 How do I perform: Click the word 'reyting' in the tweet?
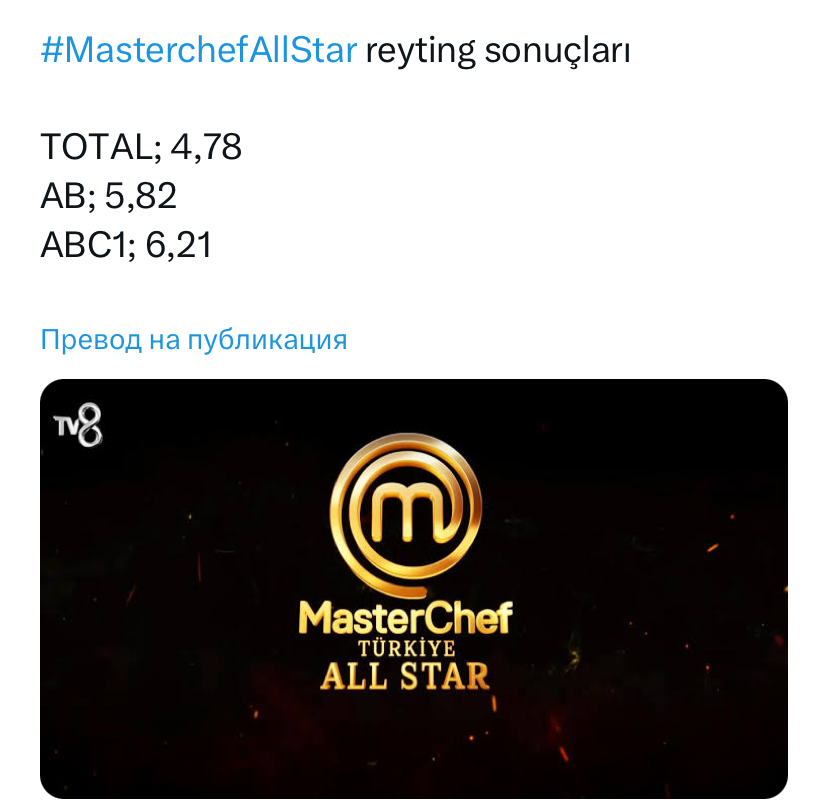[x=421, y=51]
